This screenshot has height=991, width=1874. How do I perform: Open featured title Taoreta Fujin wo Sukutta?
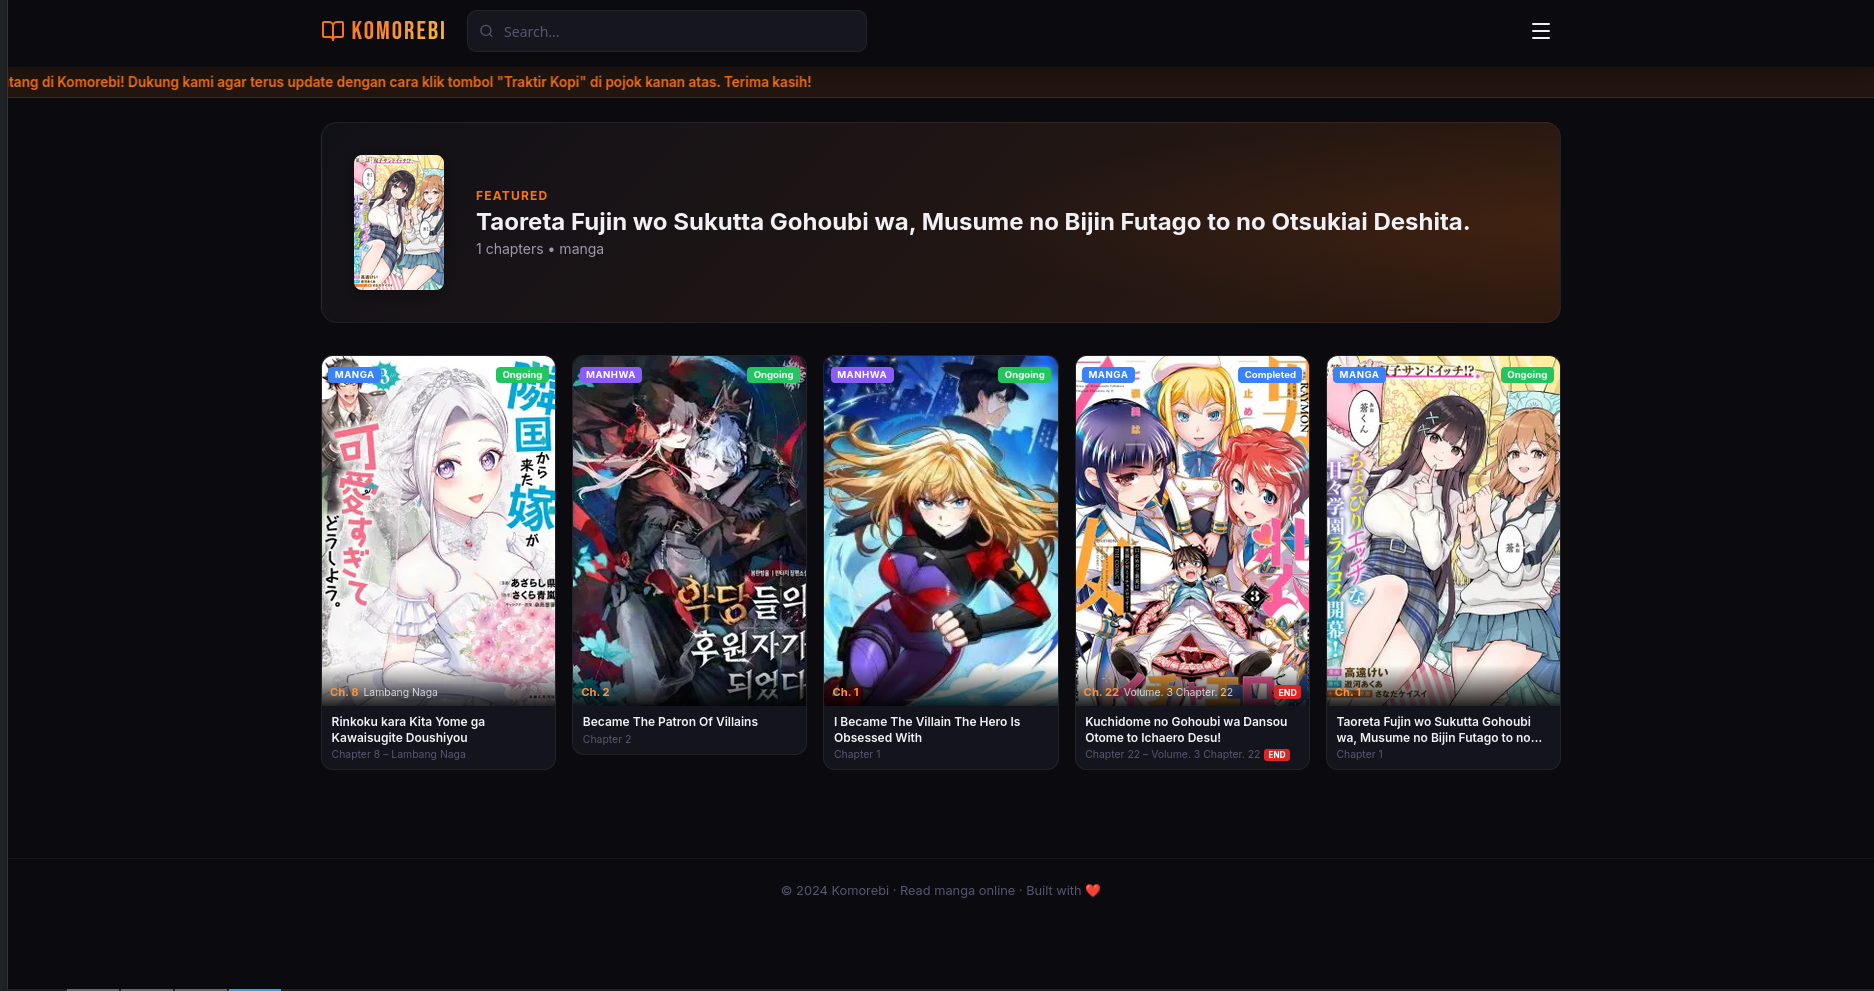point(972,222)
